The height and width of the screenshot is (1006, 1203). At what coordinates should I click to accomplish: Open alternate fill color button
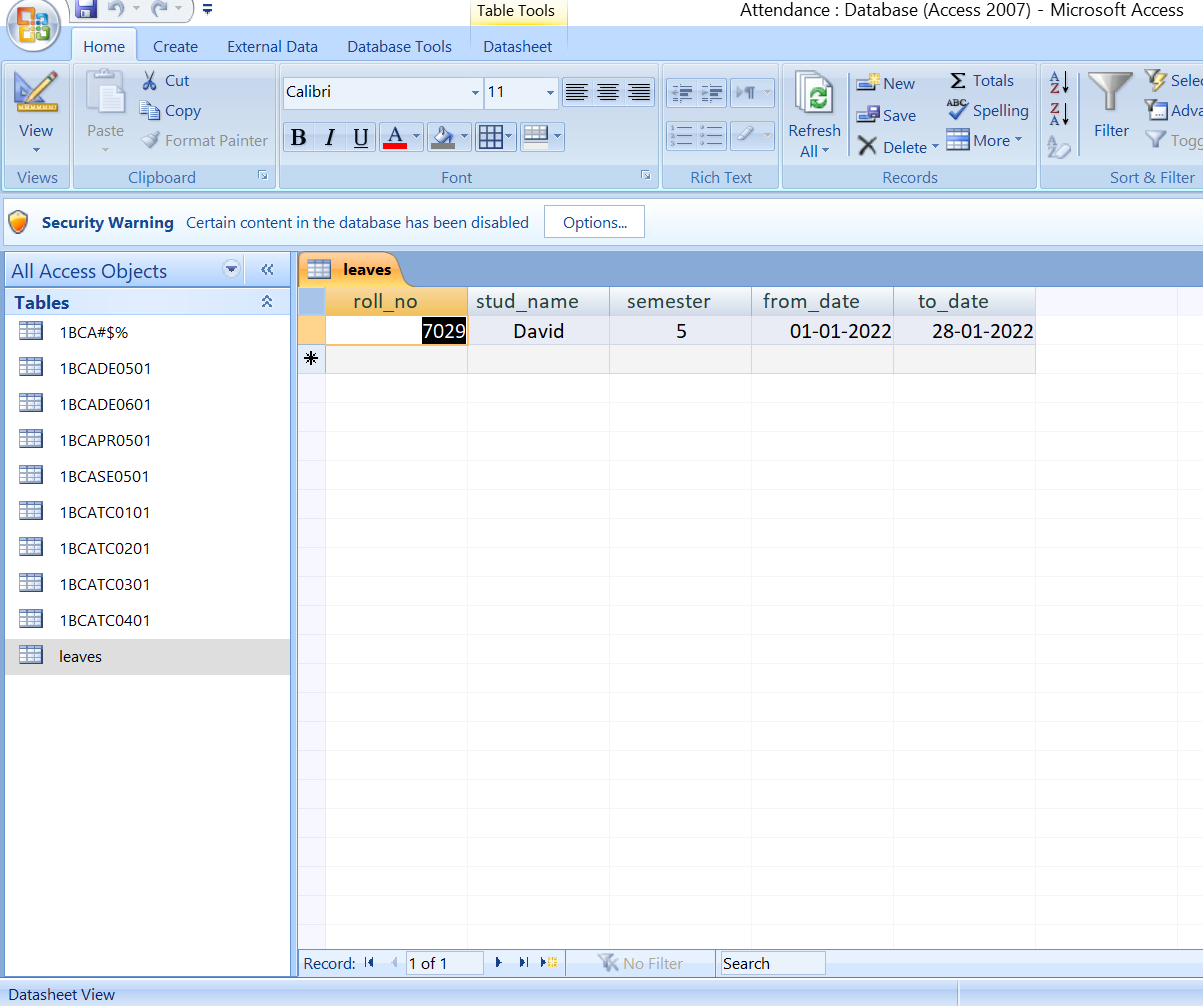[x=542, y=138]
